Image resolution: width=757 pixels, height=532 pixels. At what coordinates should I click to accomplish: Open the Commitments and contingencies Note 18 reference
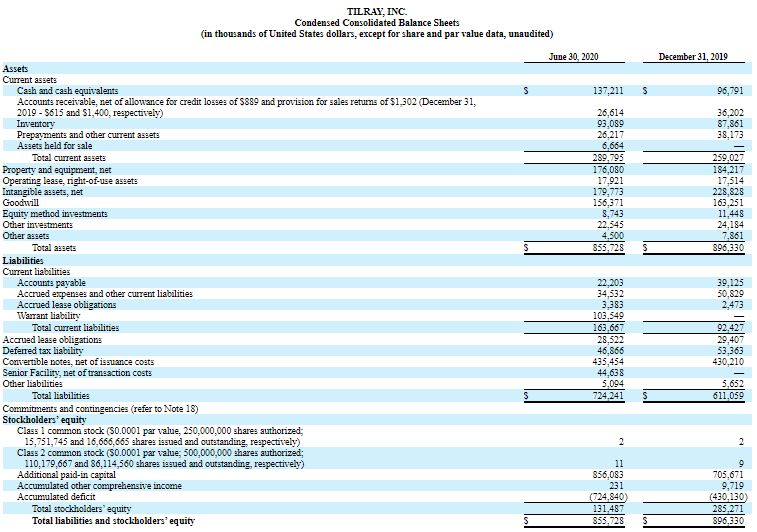point(101,408)
